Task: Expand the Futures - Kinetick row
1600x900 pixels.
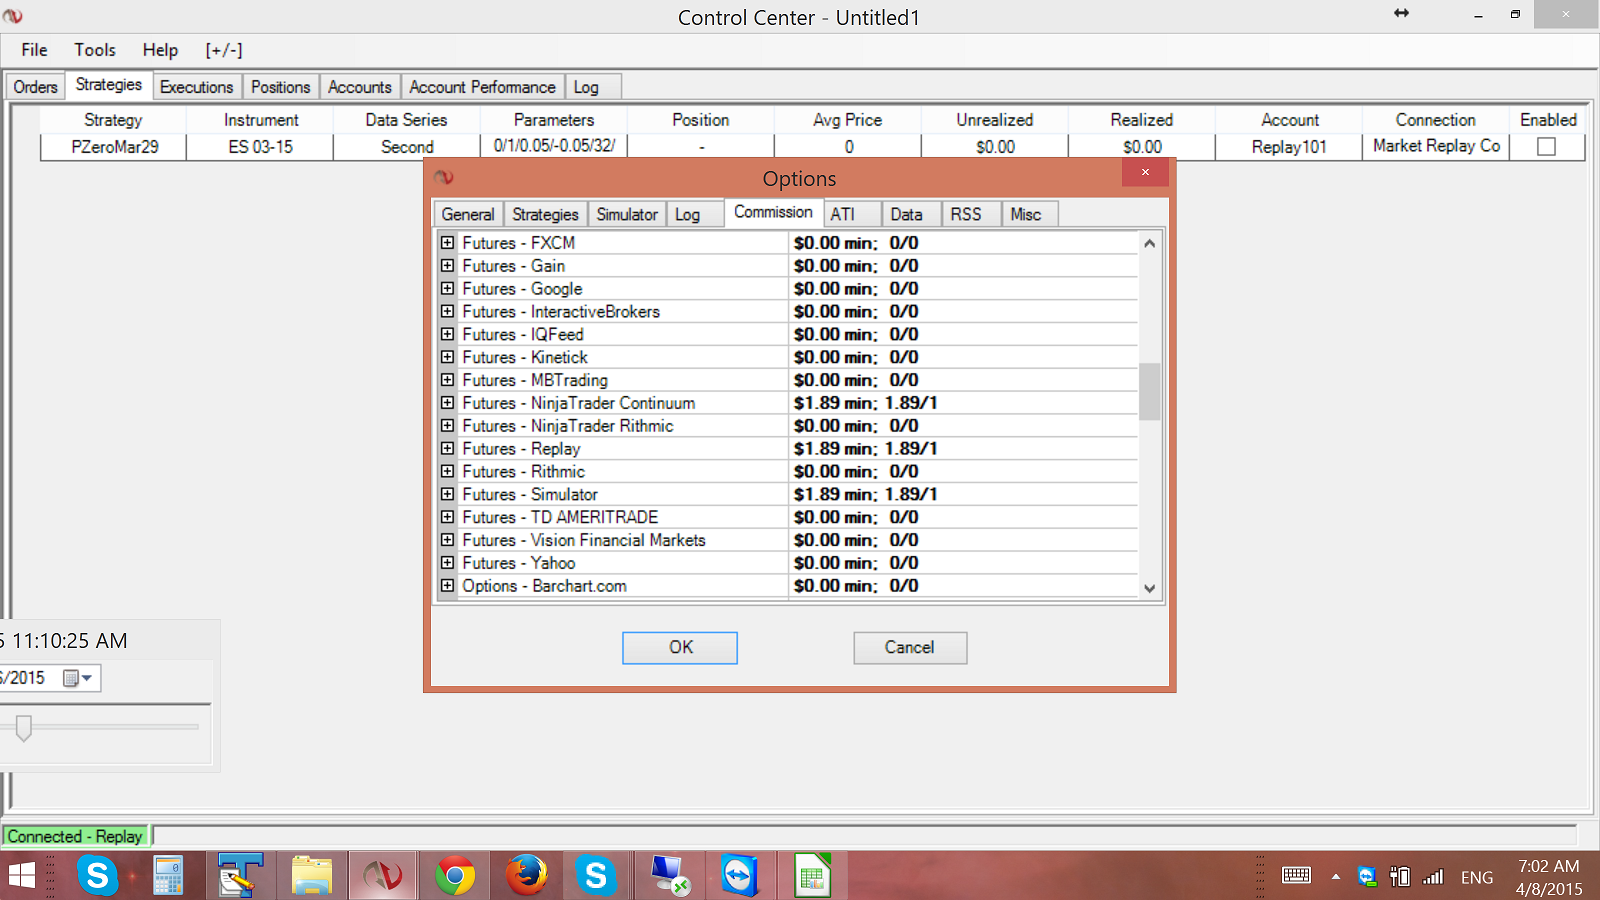Action: pyautogui.click(x=447, y=357)
